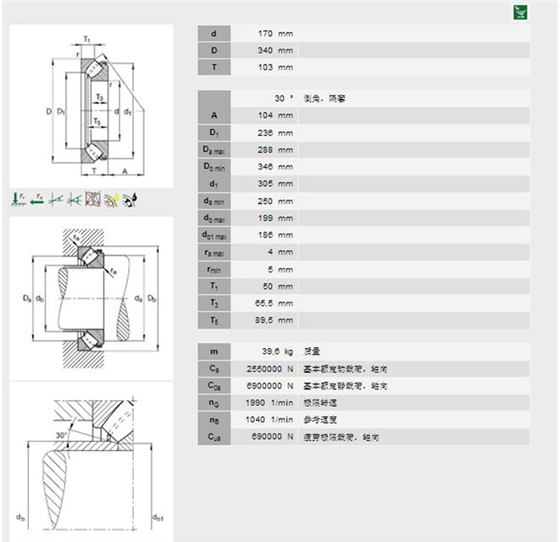Click the da min value 250 mm

(x=275, y=201)
